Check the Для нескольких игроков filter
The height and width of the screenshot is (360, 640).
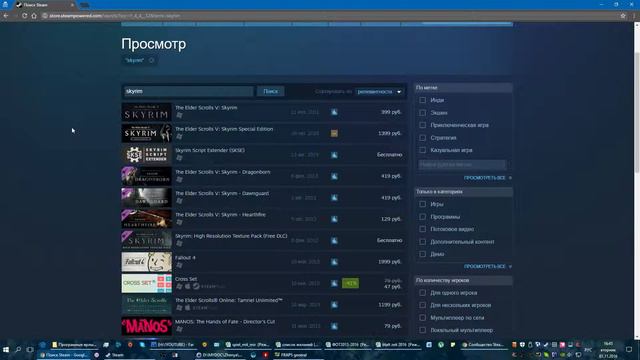click(x=422, y=305)
